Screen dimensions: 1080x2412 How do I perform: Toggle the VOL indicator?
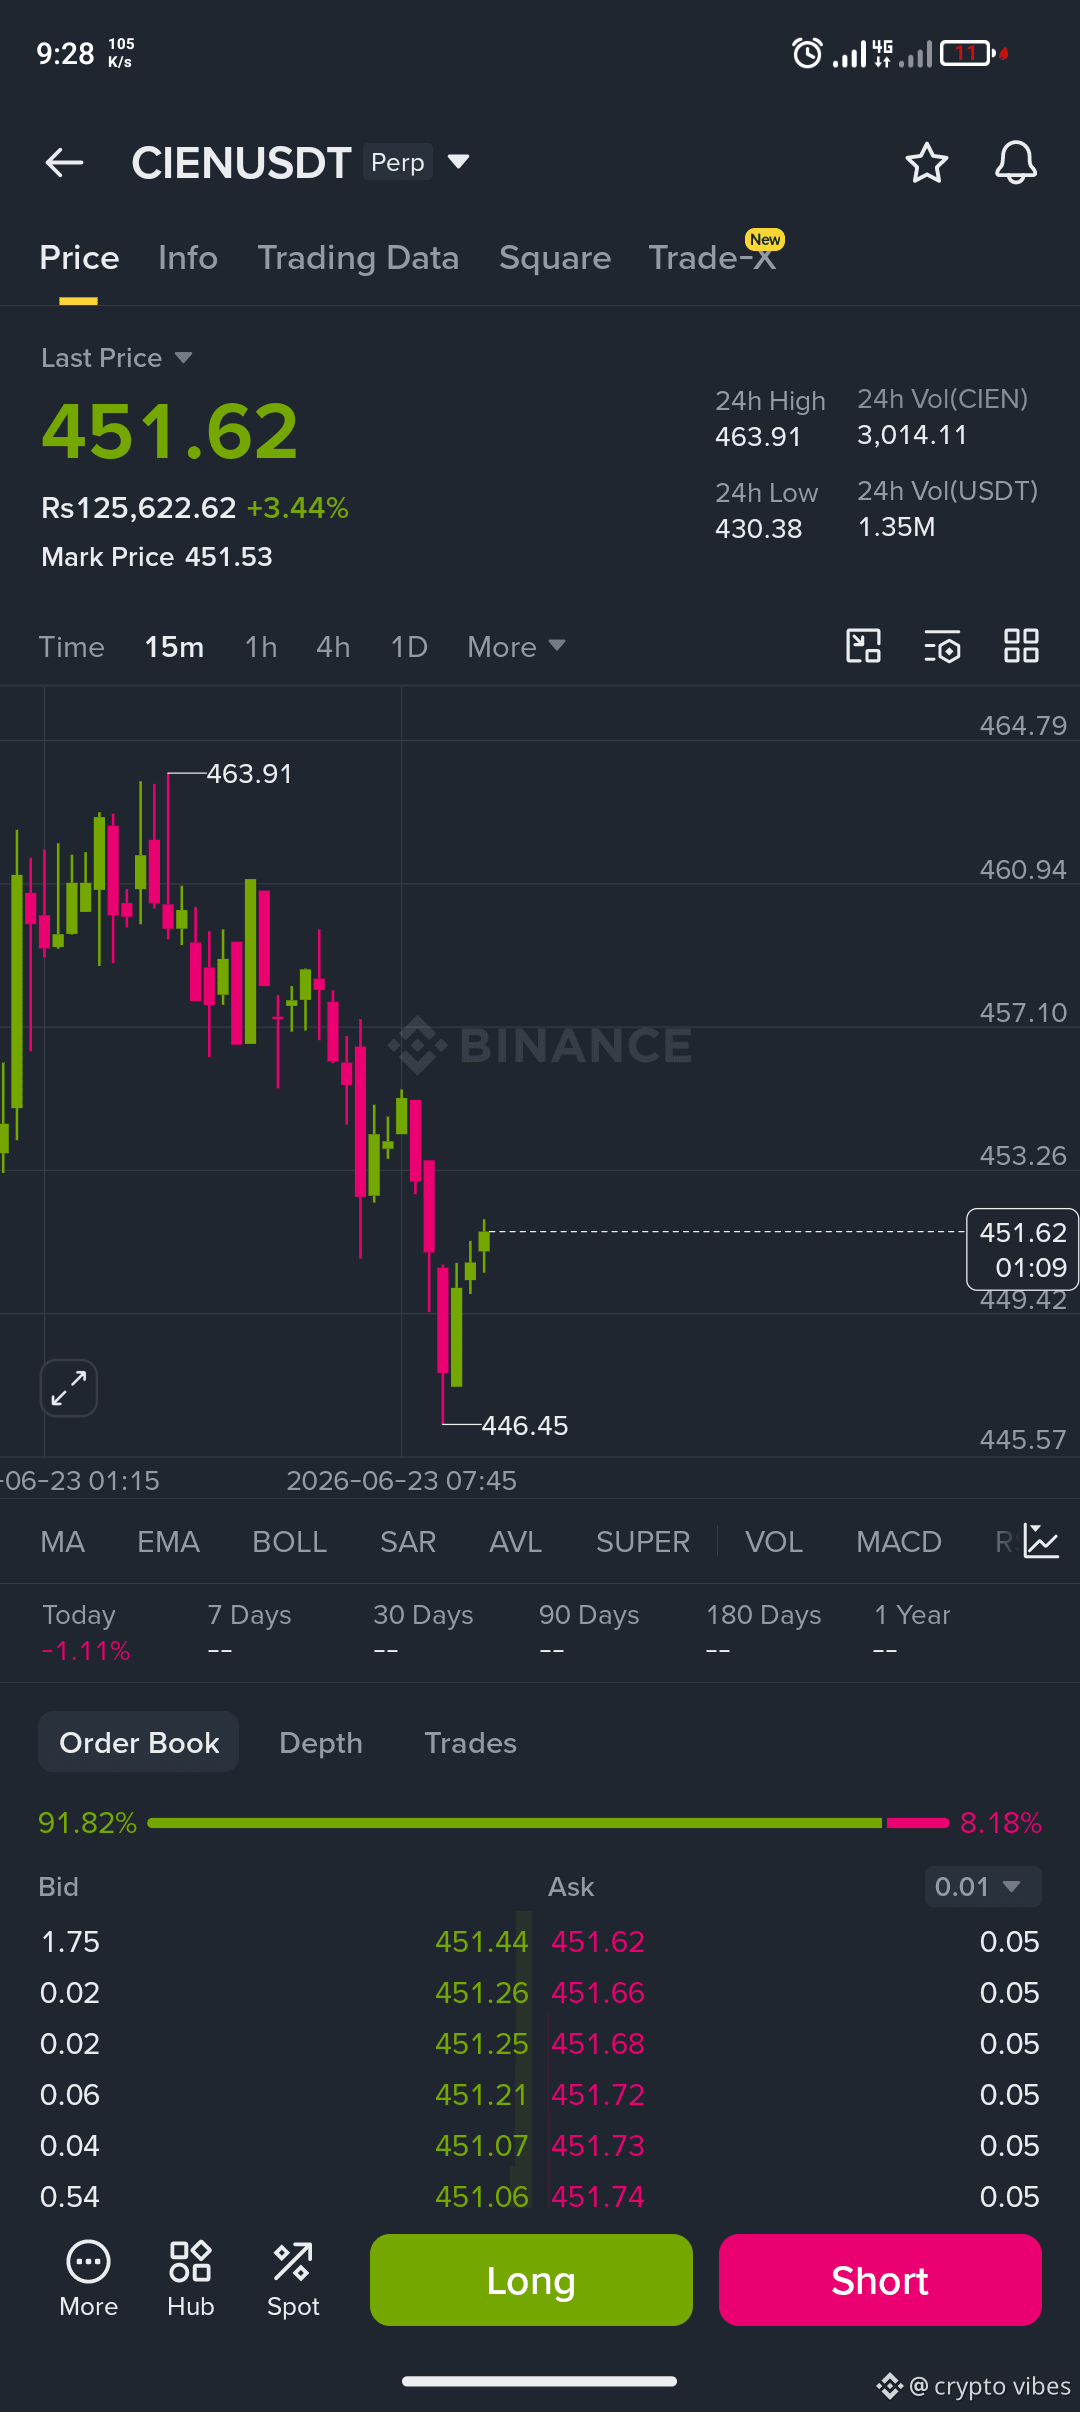click(774, 1542)
